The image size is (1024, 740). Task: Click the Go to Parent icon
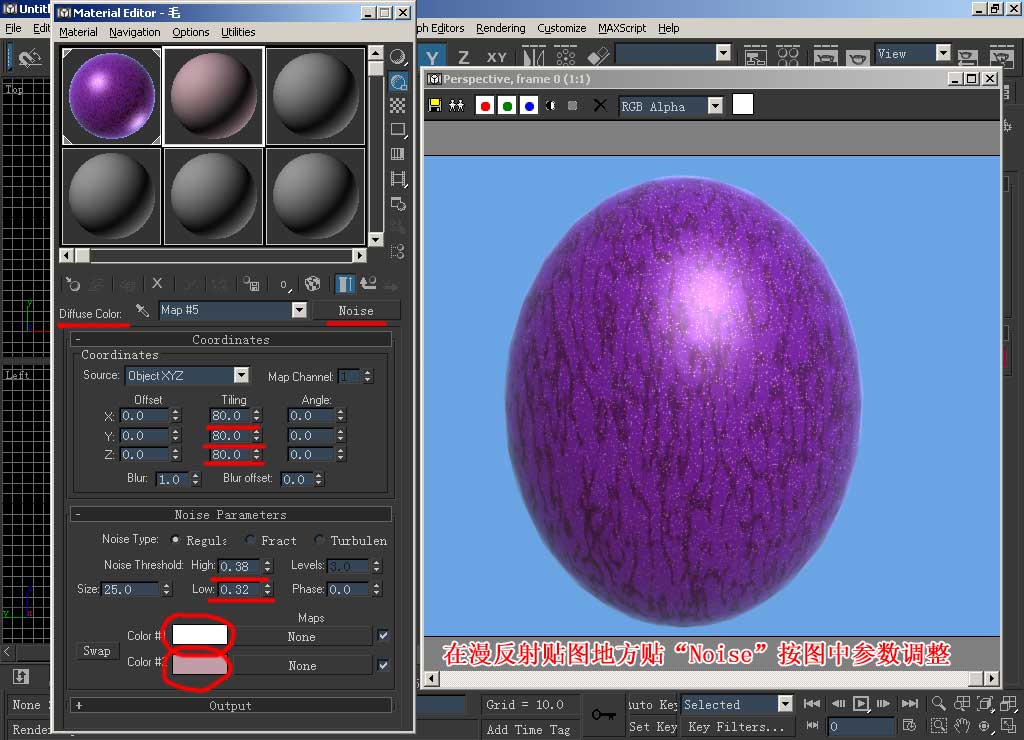tap(369, 284)
